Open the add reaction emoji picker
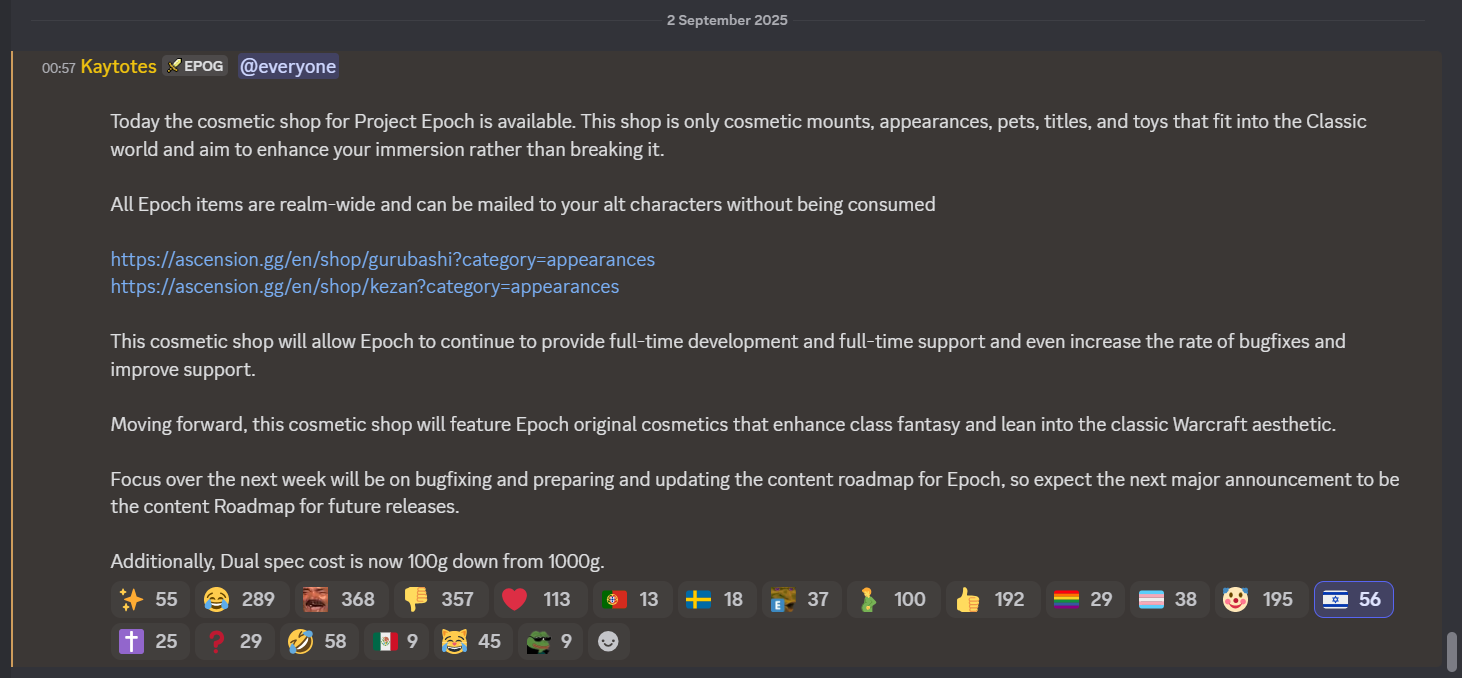This screenshot has width=1462, height=678. (x=608, y=641)
